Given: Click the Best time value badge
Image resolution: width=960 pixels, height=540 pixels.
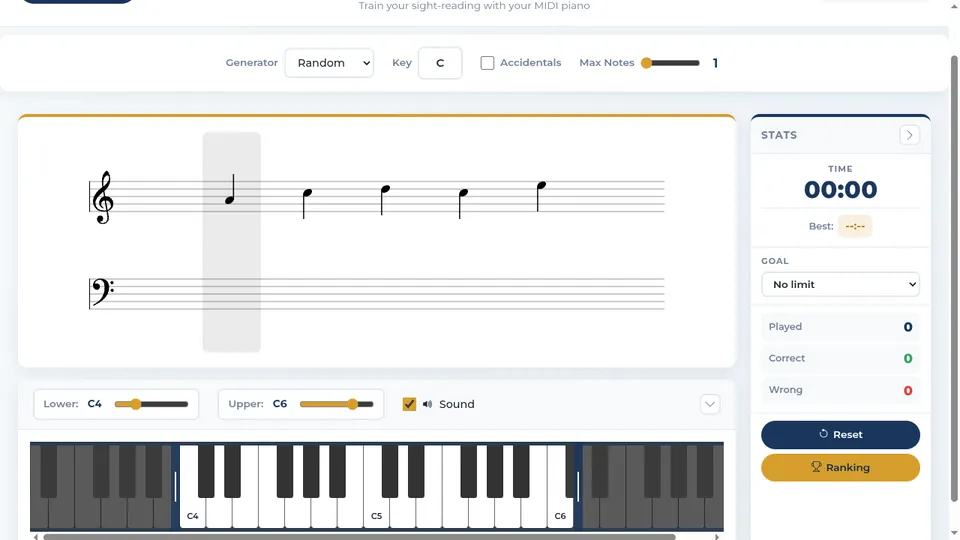Looking at the screenshot, I should 855,227.
